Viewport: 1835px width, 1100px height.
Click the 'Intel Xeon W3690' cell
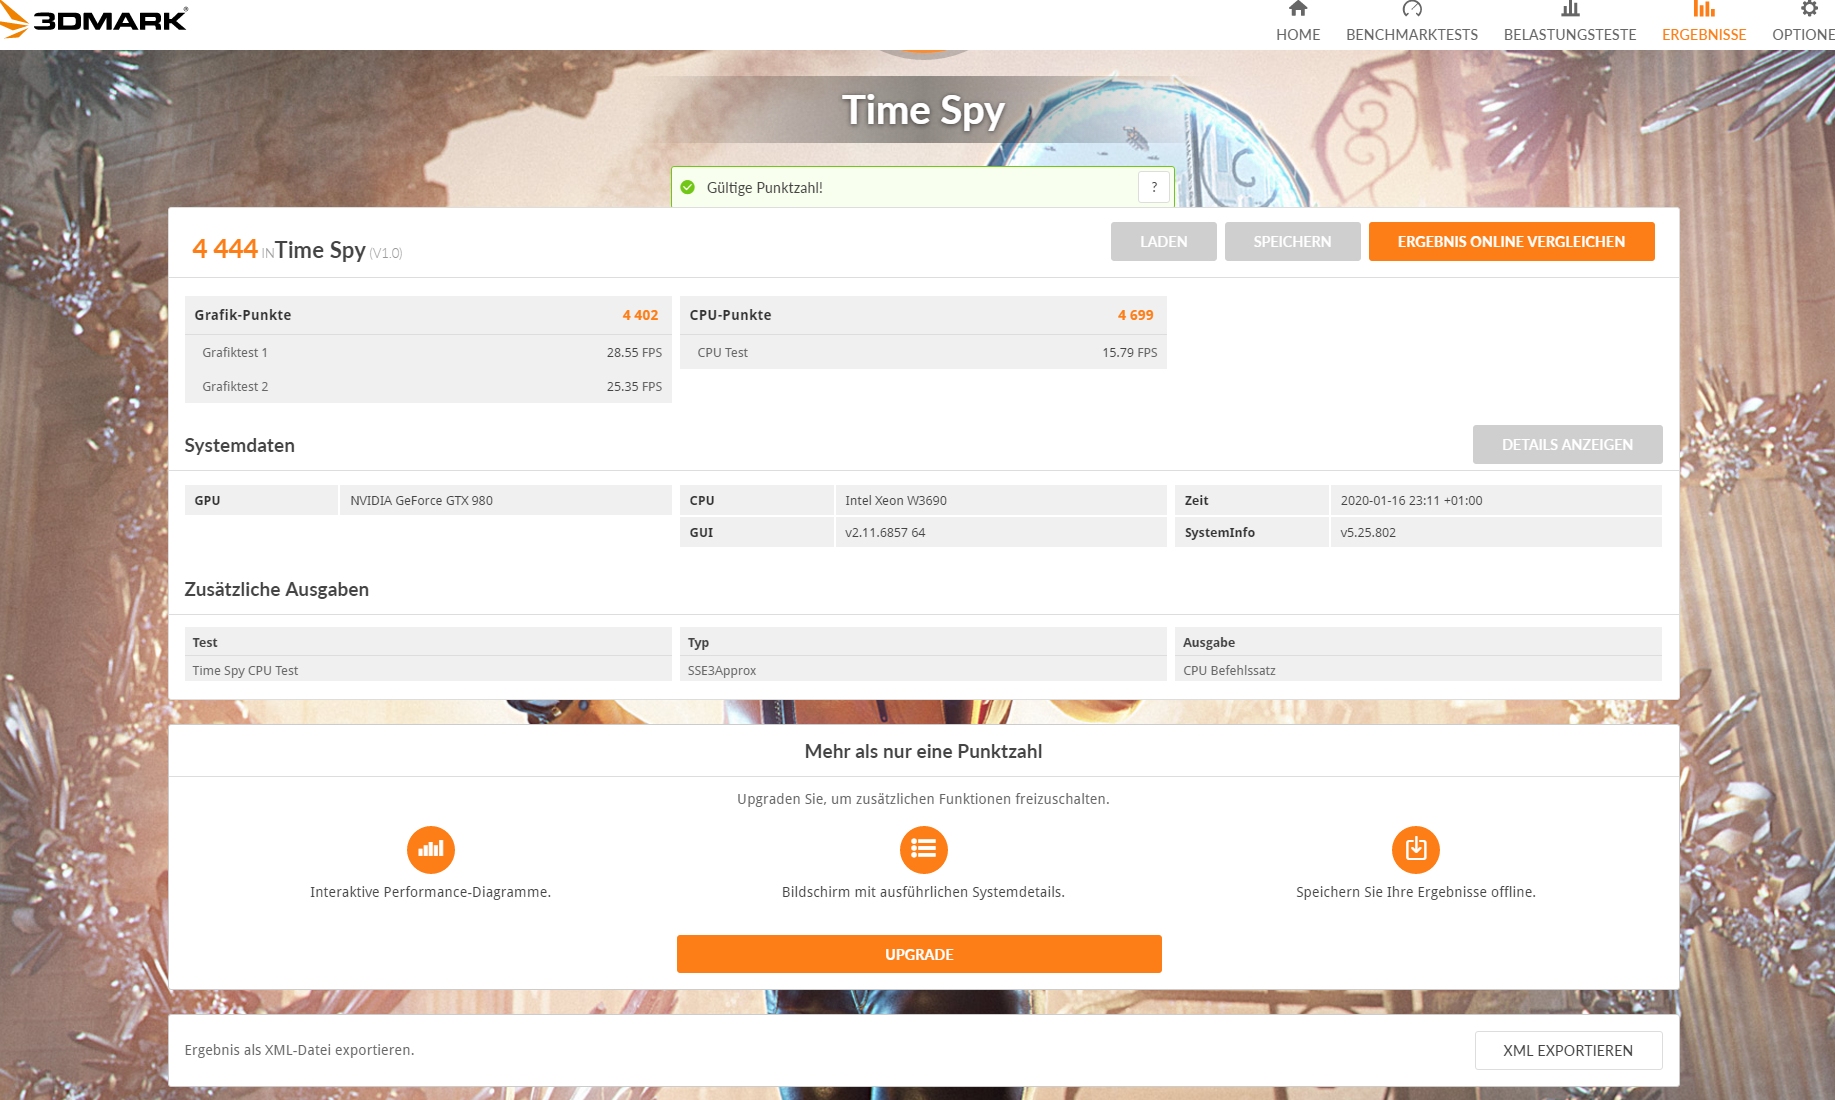click(1001, 500)
